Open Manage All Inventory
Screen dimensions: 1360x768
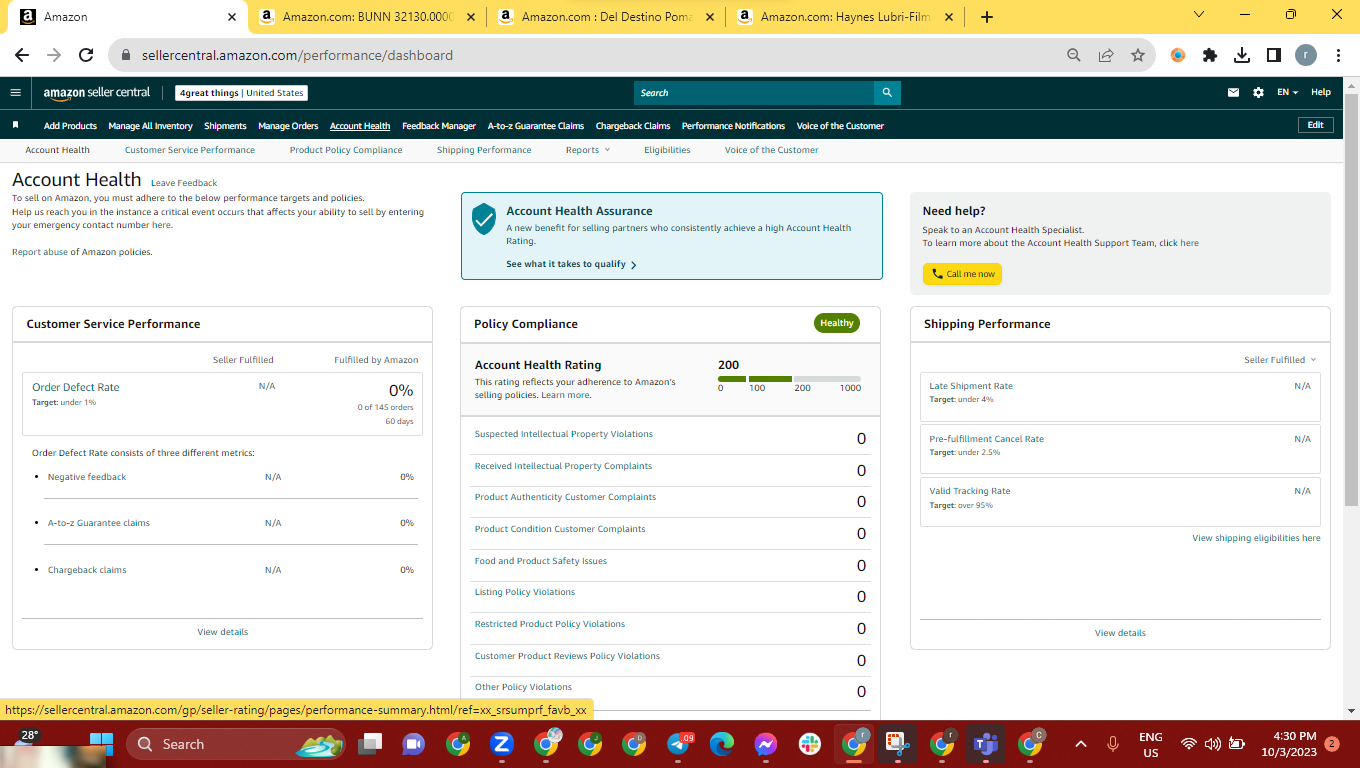tap(150, 126)
